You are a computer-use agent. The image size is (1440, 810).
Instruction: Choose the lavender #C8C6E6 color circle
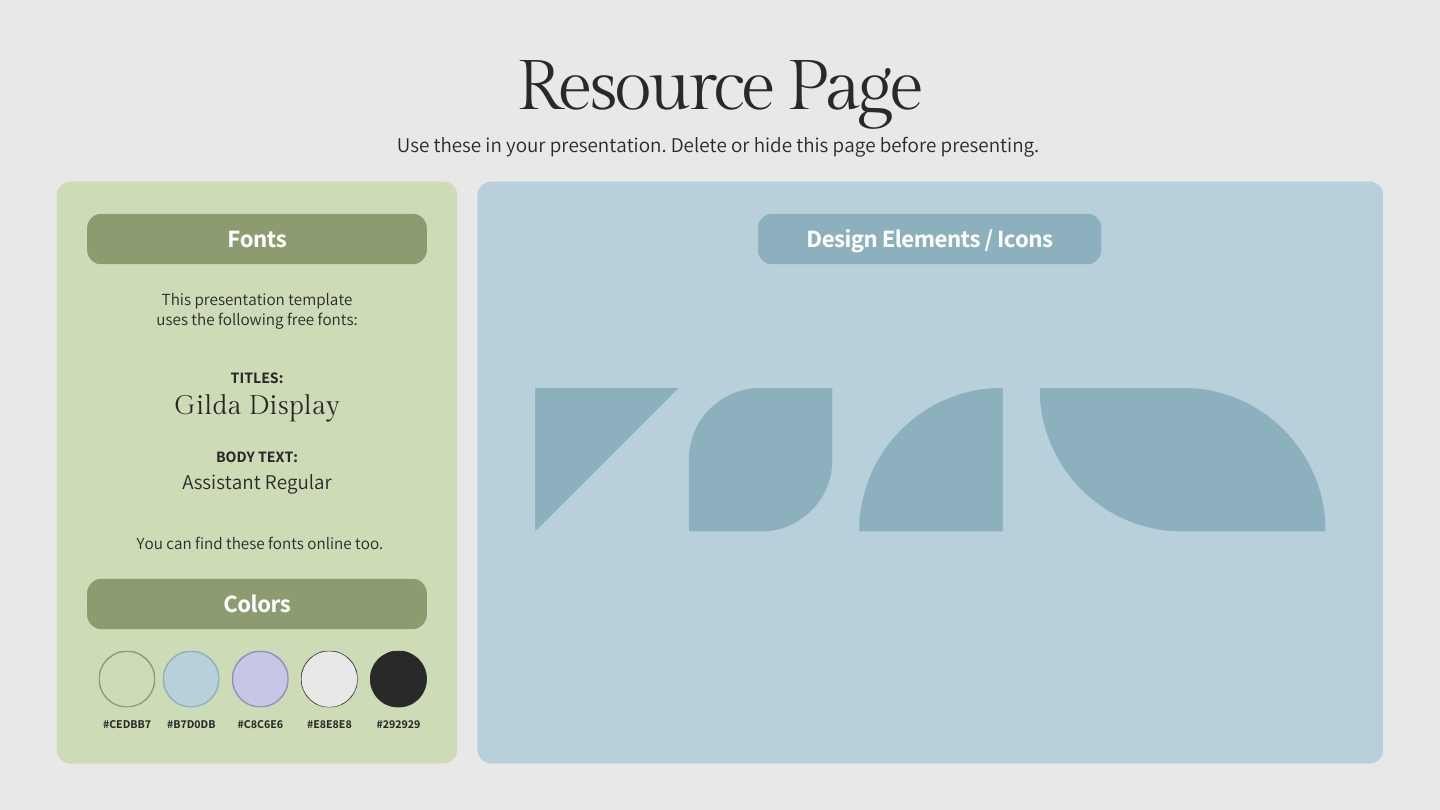pos(260,679)
